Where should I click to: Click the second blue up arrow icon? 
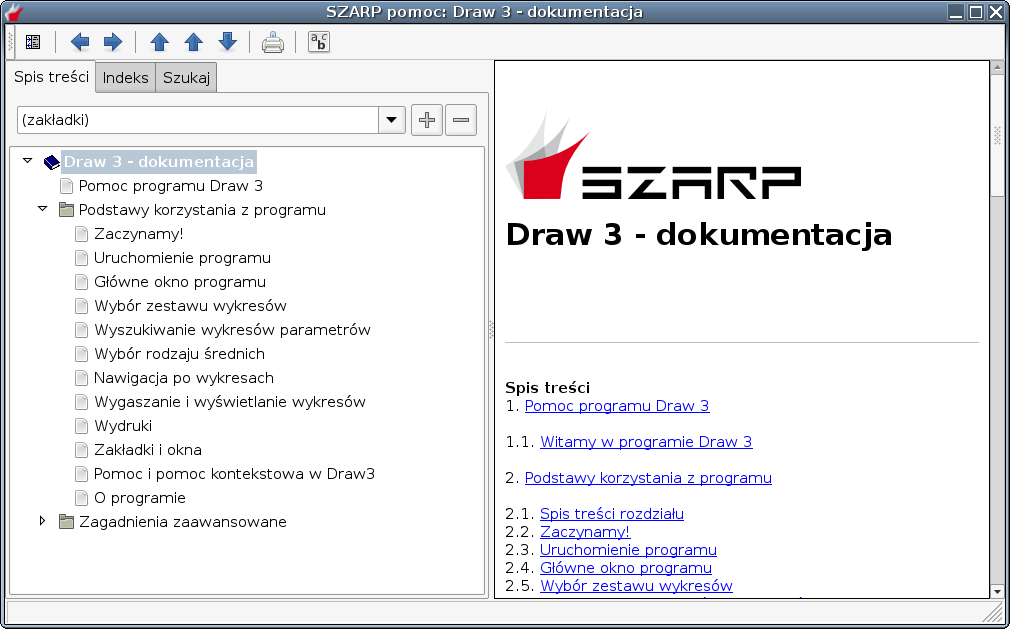coord(194,42)
